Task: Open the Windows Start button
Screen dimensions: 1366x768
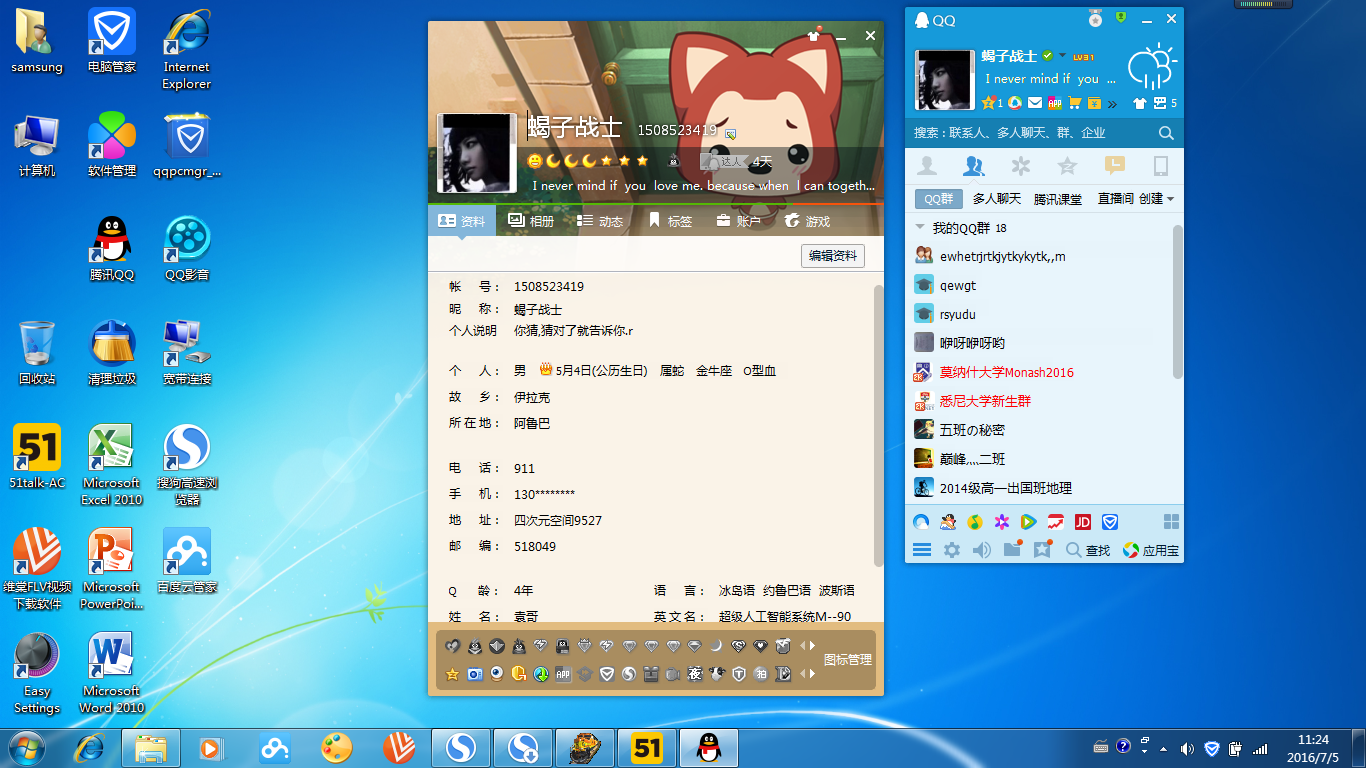Action: tap(27, 747)
